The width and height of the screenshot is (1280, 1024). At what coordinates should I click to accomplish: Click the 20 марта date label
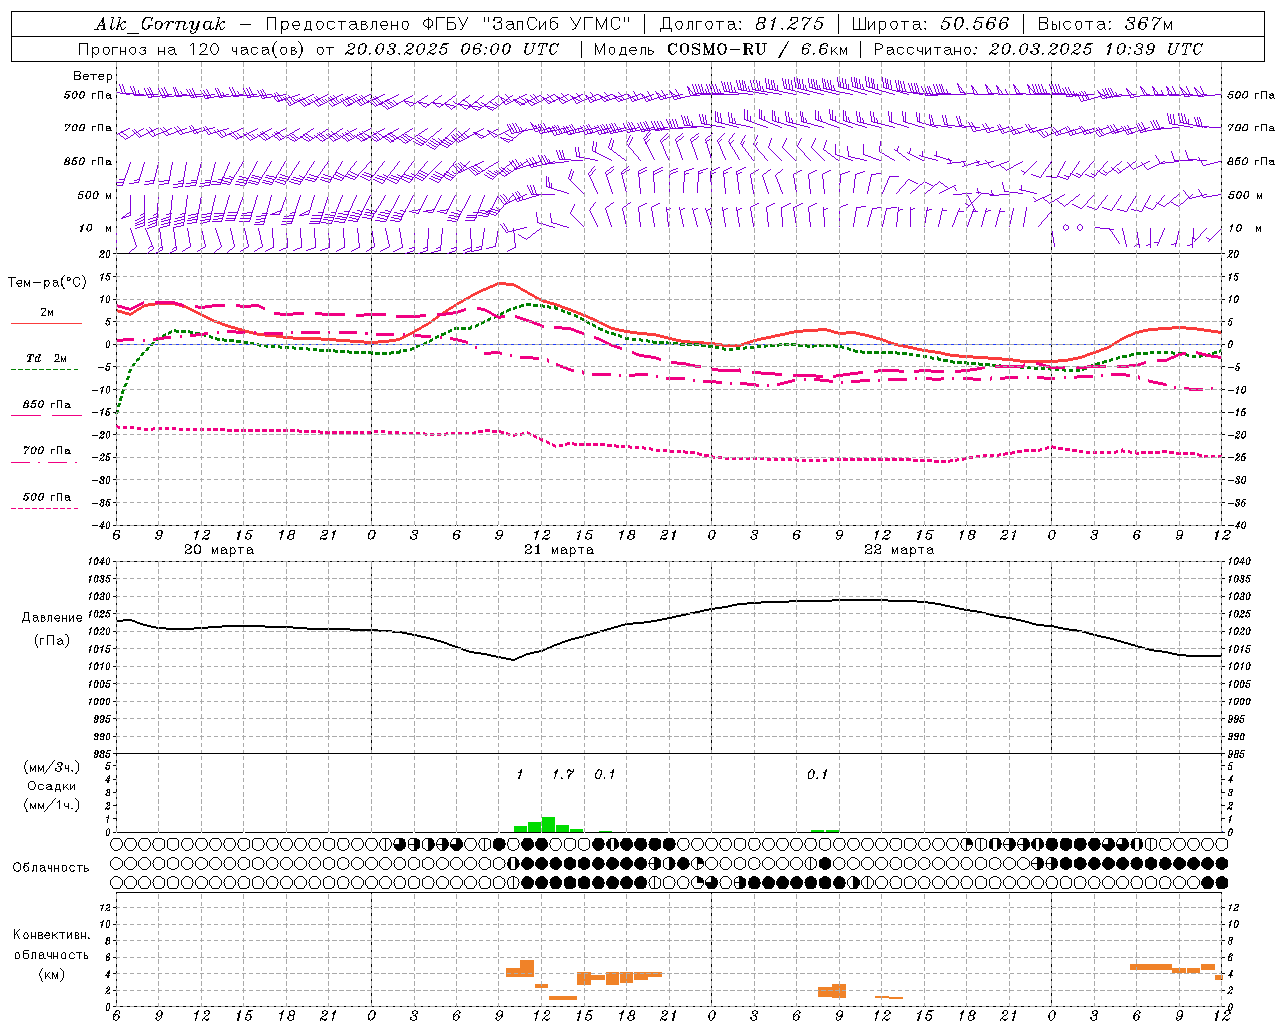pyautogui.click(x=219, y=550)
